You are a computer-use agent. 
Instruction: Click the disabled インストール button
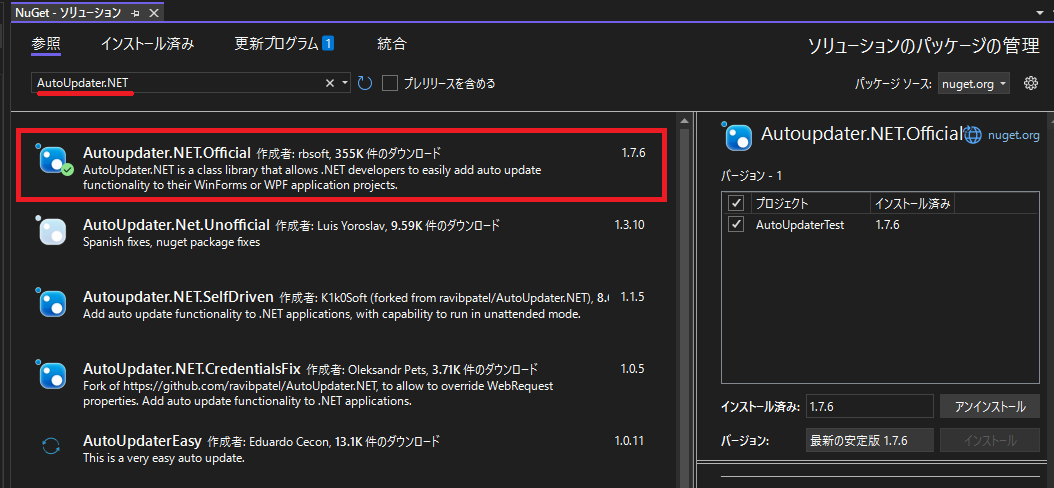989,441
